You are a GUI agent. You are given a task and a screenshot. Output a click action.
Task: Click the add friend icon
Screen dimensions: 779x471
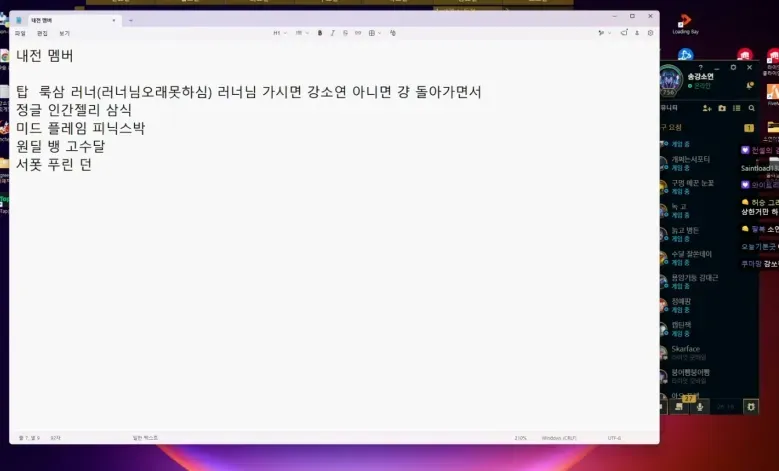[x=707, y=108]
